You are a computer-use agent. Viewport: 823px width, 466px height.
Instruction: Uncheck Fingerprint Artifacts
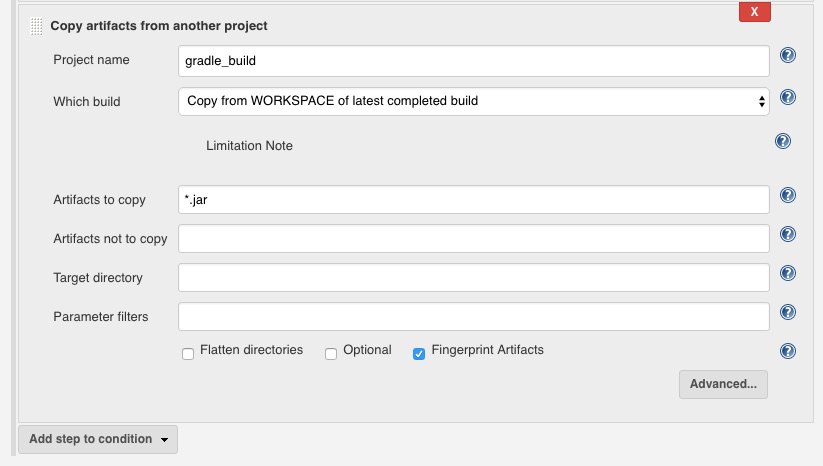(x=419, y=354)
